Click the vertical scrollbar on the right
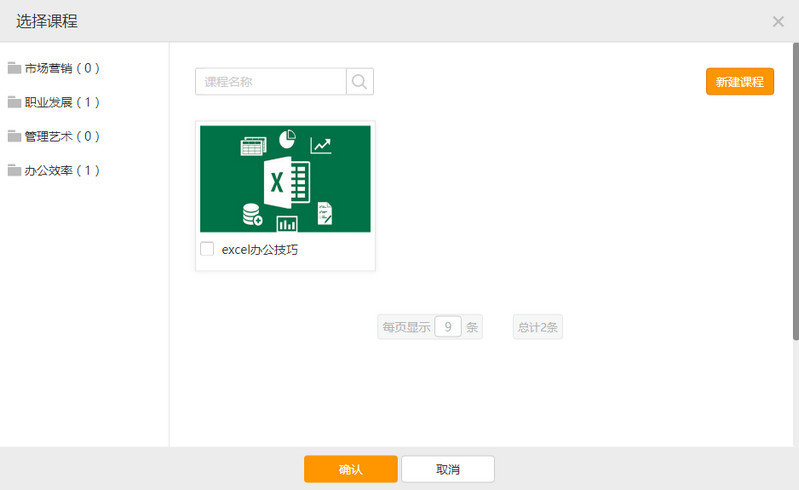Image resolution: width=799 pixels, height=490 pixels. 795,191
